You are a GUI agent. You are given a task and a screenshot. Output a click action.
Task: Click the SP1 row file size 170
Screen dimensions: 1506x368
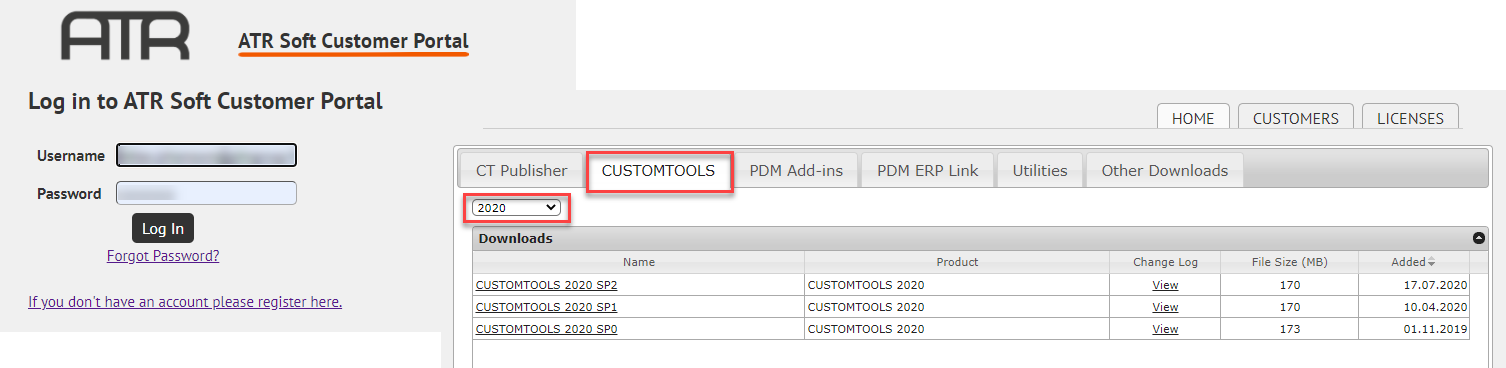[x=1290, y=307]
